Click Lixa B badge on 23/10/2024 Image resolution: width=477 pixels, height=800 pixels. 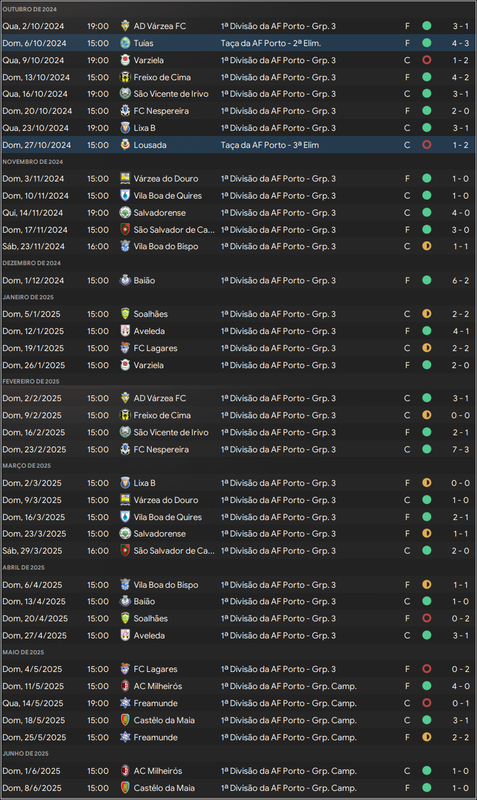(x=125, y=128)
